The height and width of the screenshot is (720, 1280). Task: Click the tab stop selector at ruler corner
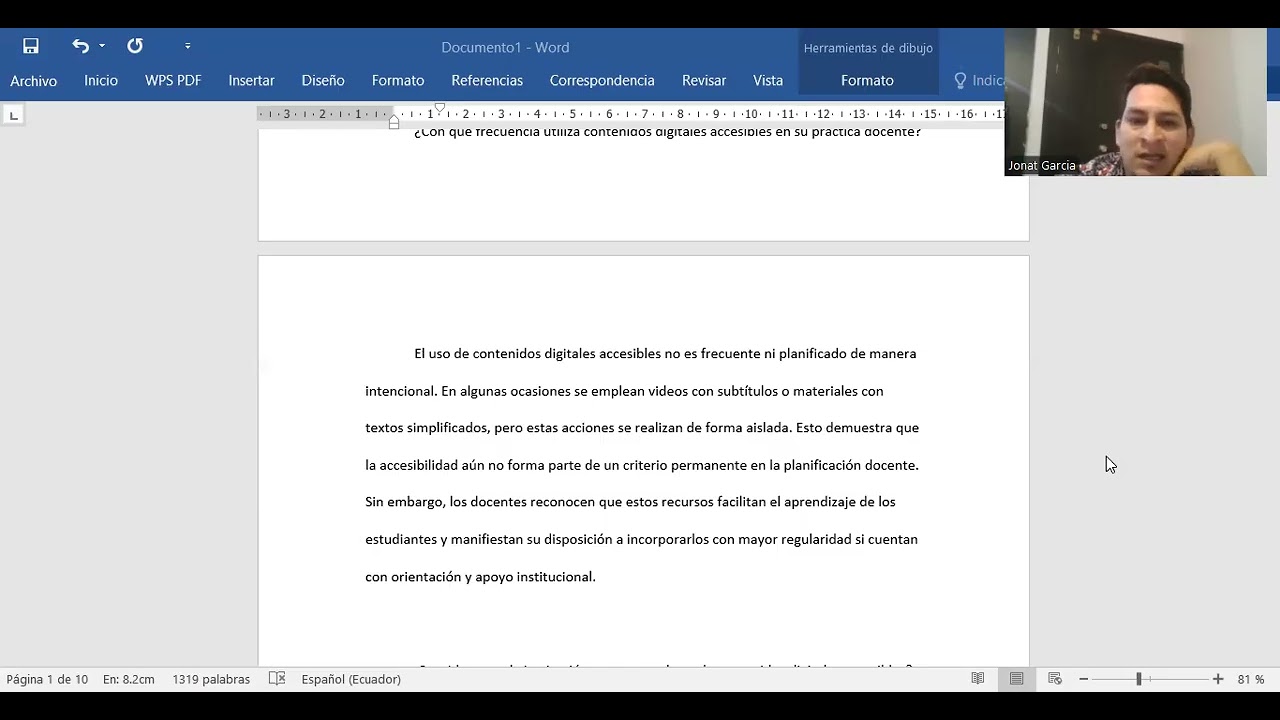(x=13, y=115)
